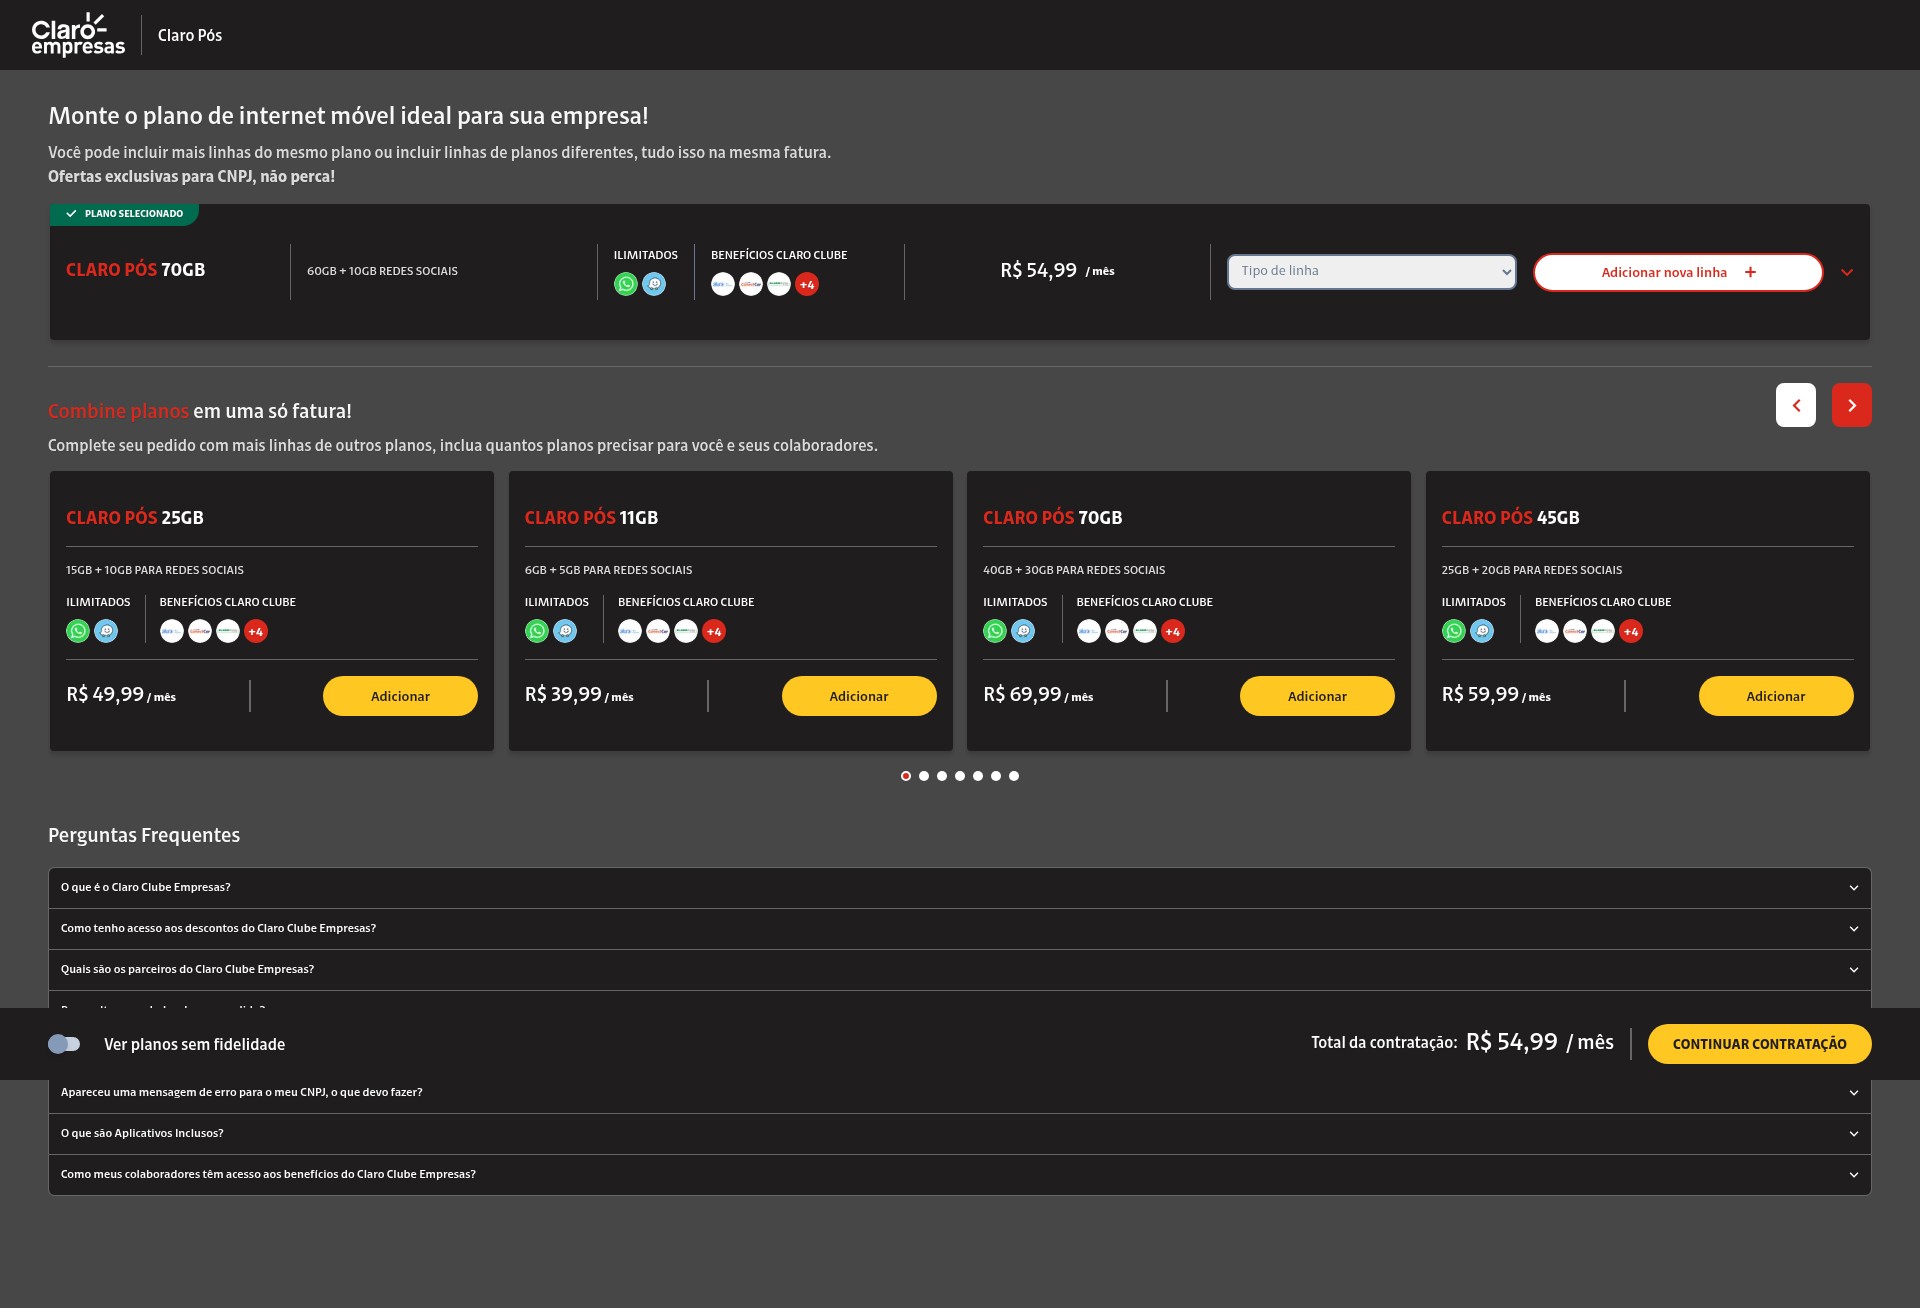Click WhatsApp icon in selected plan row
Viewport: 1920px width, 1308px height.
(626, 284)
